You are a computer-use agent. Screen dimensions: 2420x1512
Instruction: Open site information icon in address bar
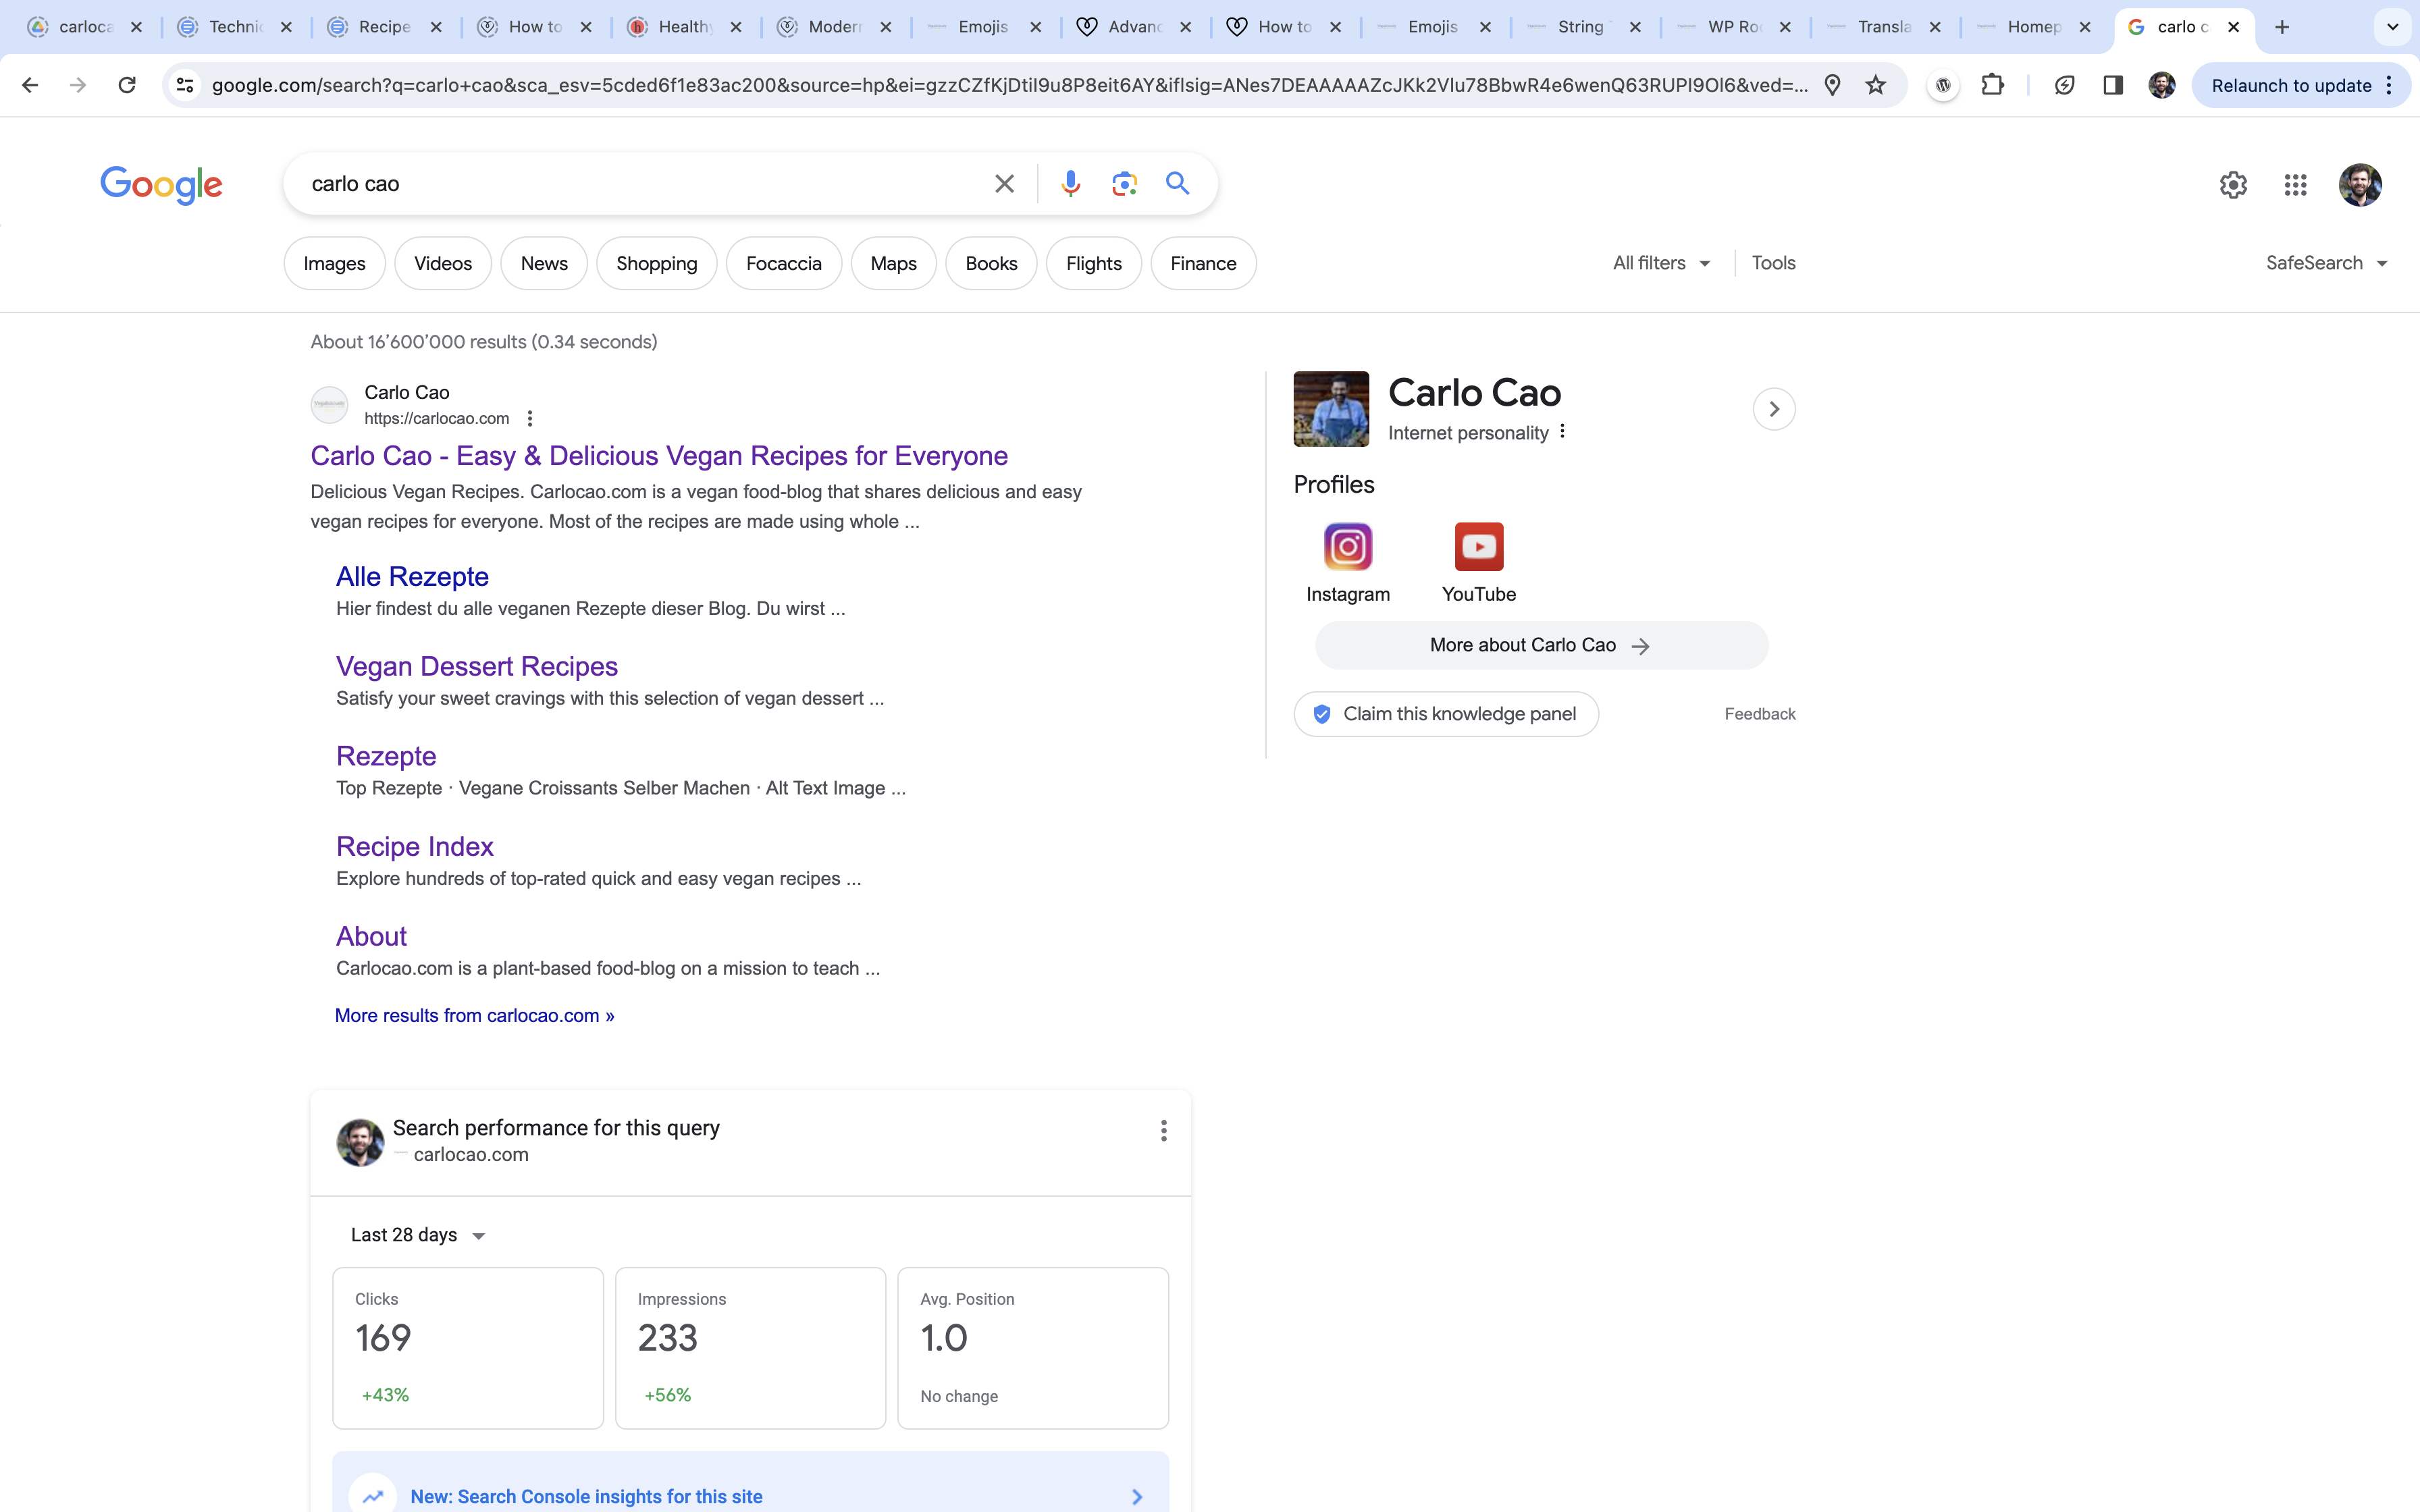pos(185,85)
